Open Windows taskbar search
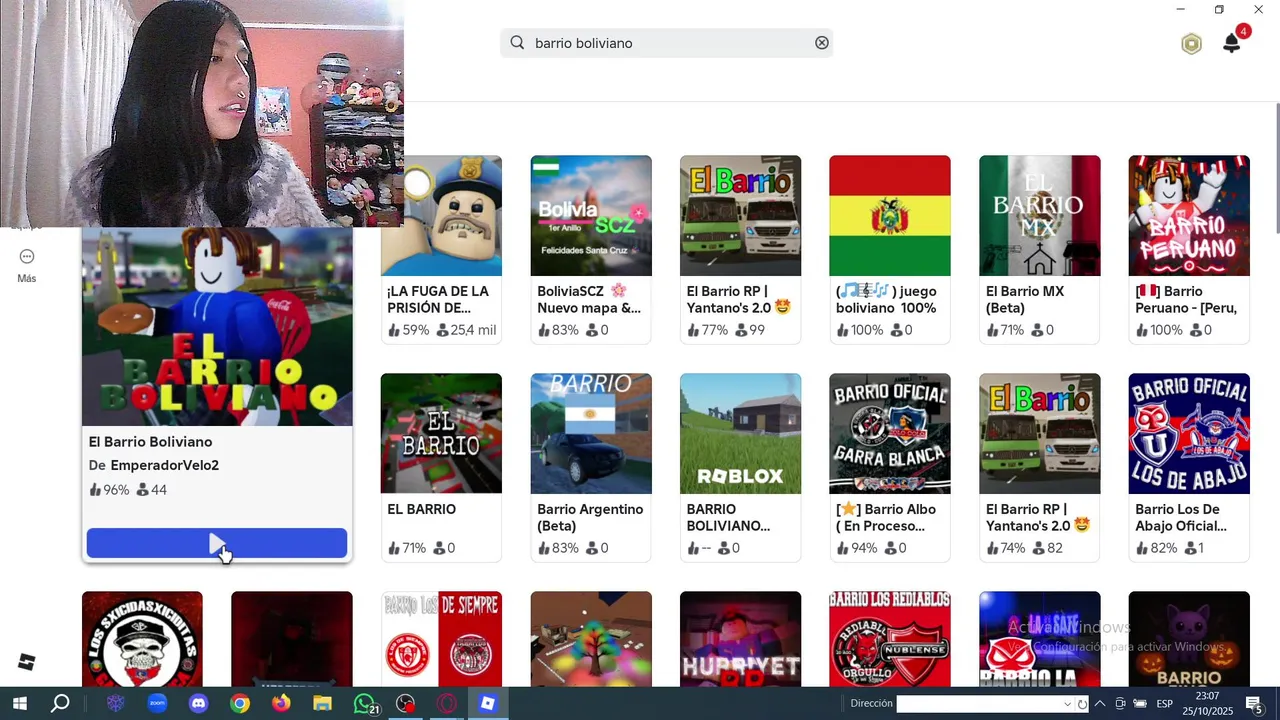This screenshot has width=1280, height=720. 60,703
